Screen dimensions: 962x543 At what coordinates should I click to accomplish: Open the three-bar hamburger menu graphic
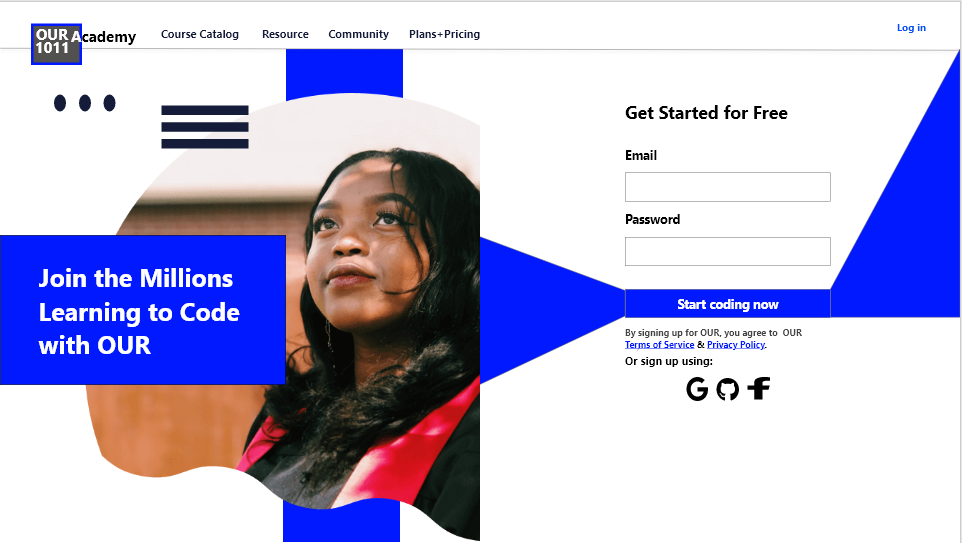coord(205,127)
